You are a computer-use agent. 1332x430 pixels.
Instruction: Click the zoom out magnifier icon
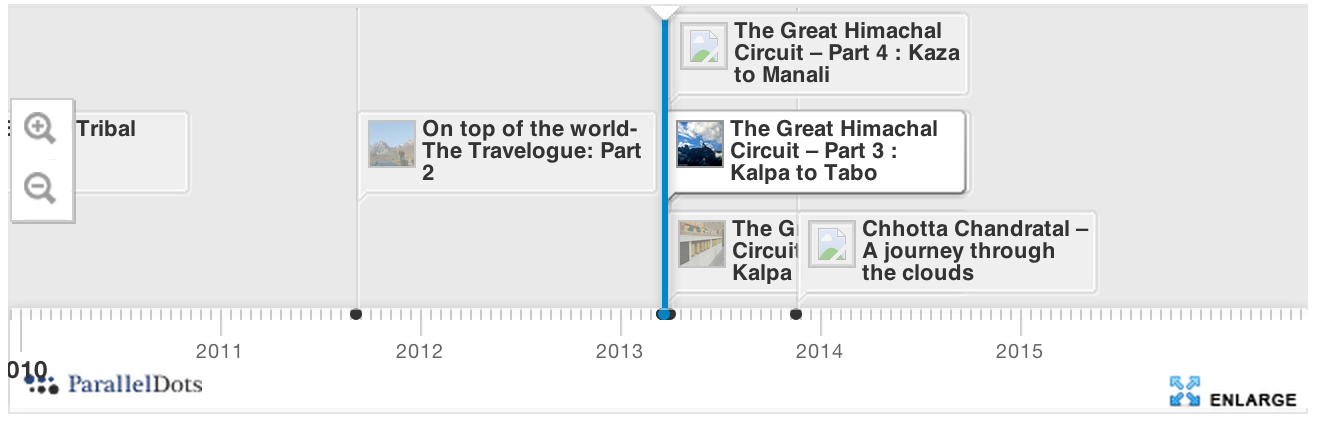[40, 187]
